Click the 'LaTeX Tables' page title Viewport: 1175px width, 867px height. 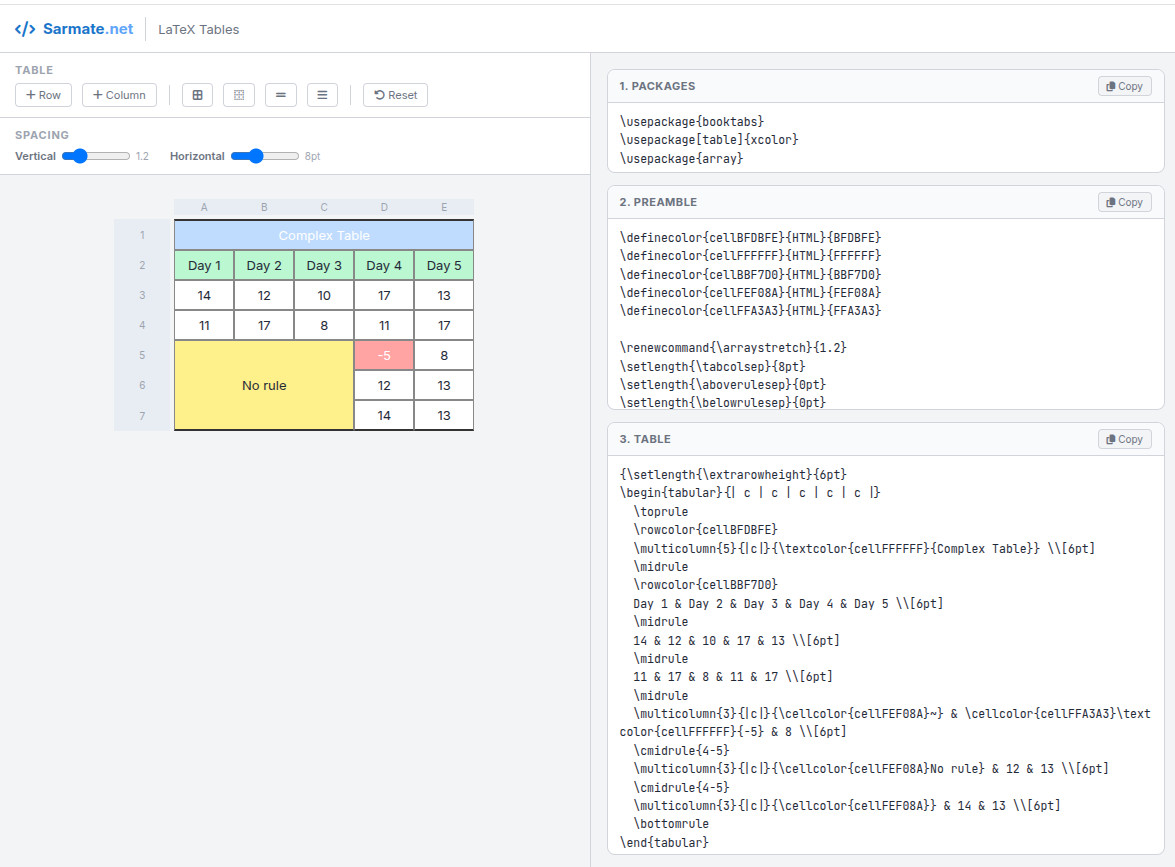coord(199,30)
